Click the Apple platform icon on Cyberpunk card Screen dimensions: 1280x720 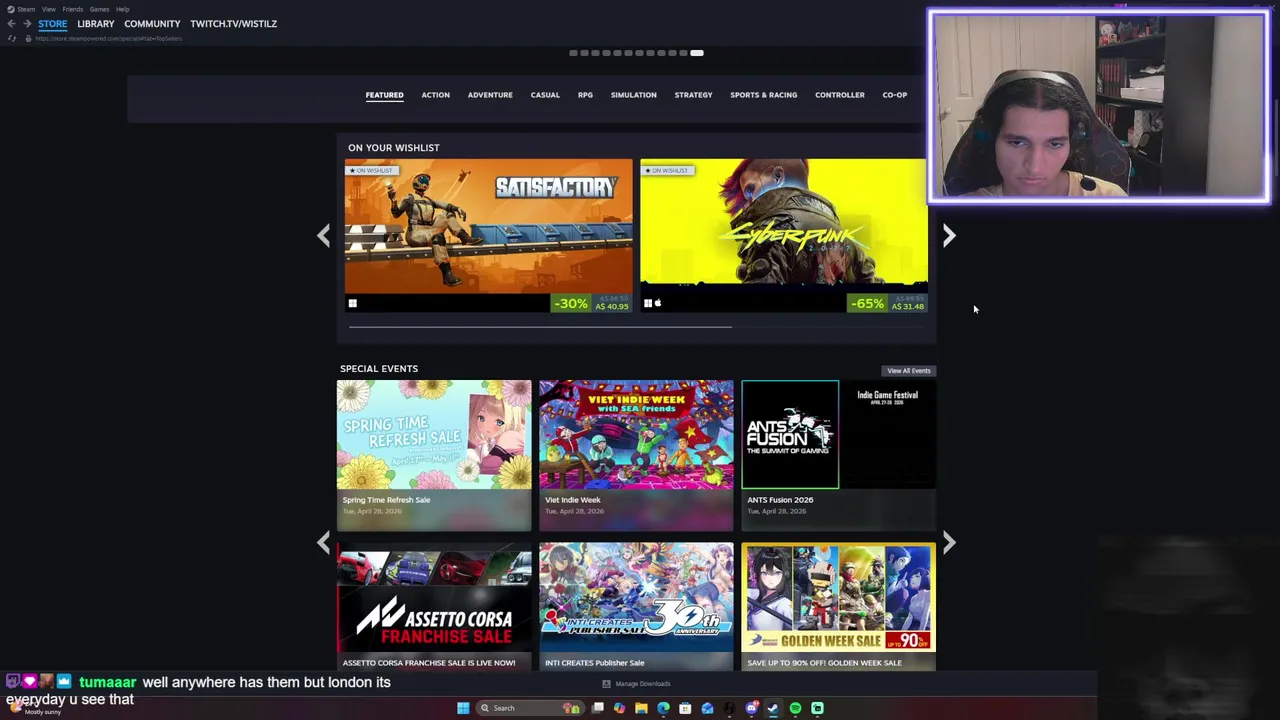coord(657,303)
